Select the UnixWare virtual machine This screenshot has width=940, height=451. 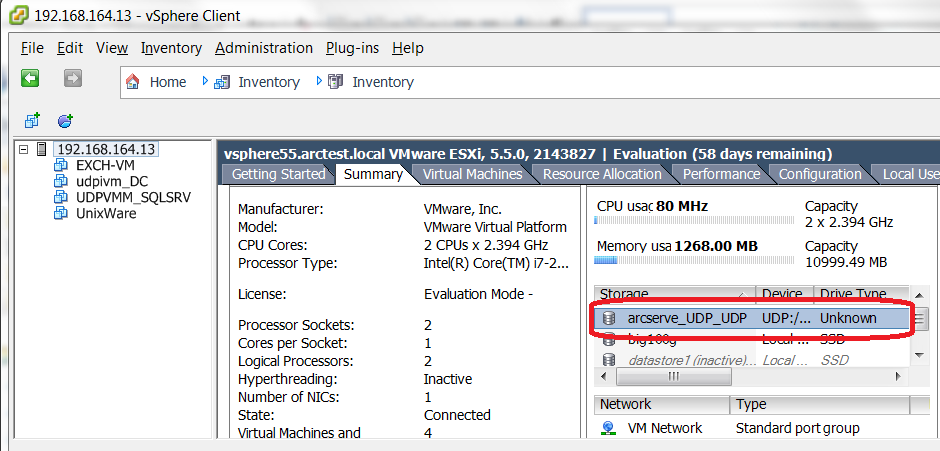click(x=106, y=213)
